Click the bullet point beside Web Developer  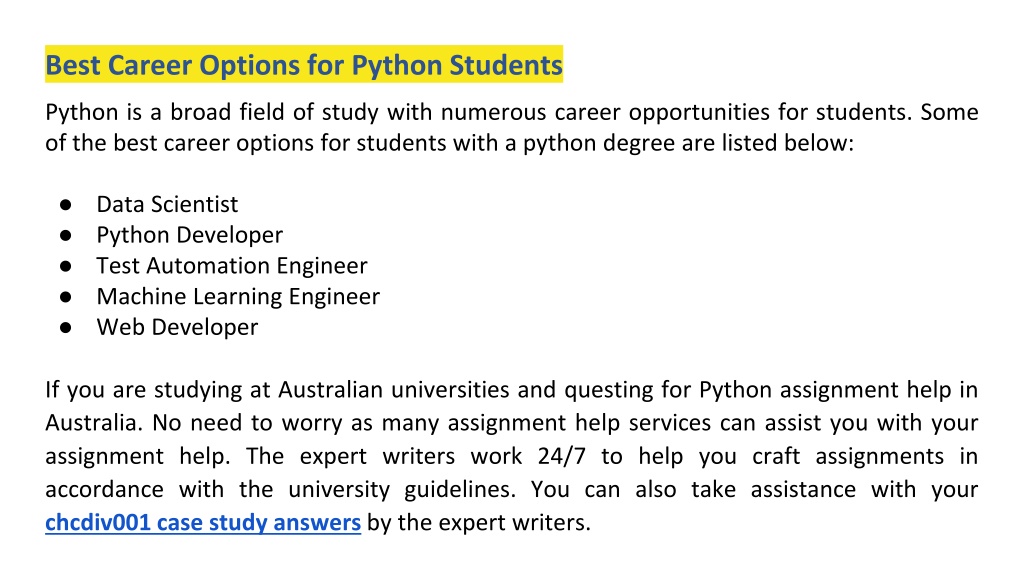coord(65,328)
